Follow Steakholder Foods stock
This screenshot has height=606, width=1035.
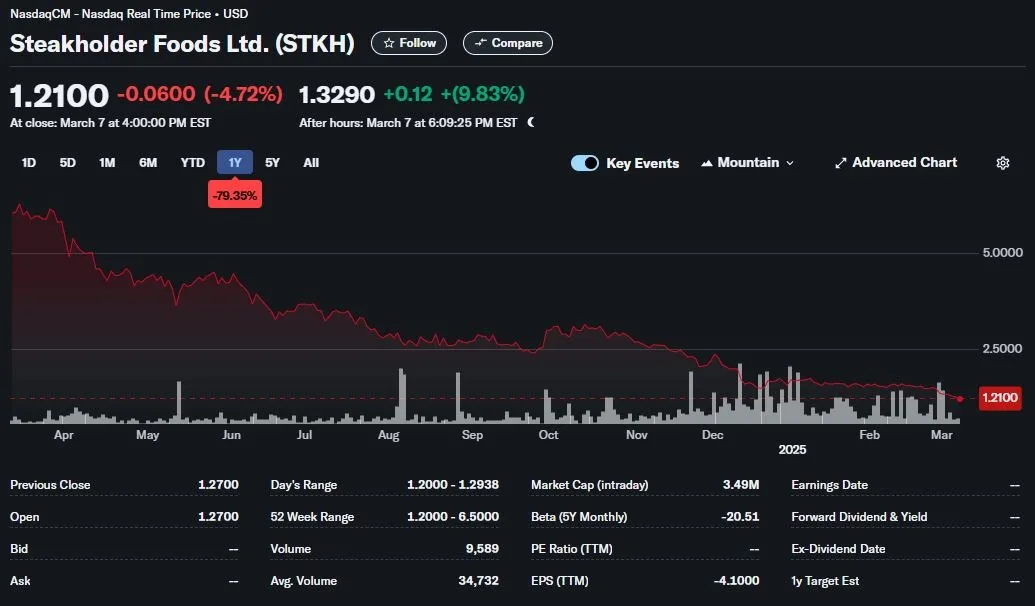[409, 43]
